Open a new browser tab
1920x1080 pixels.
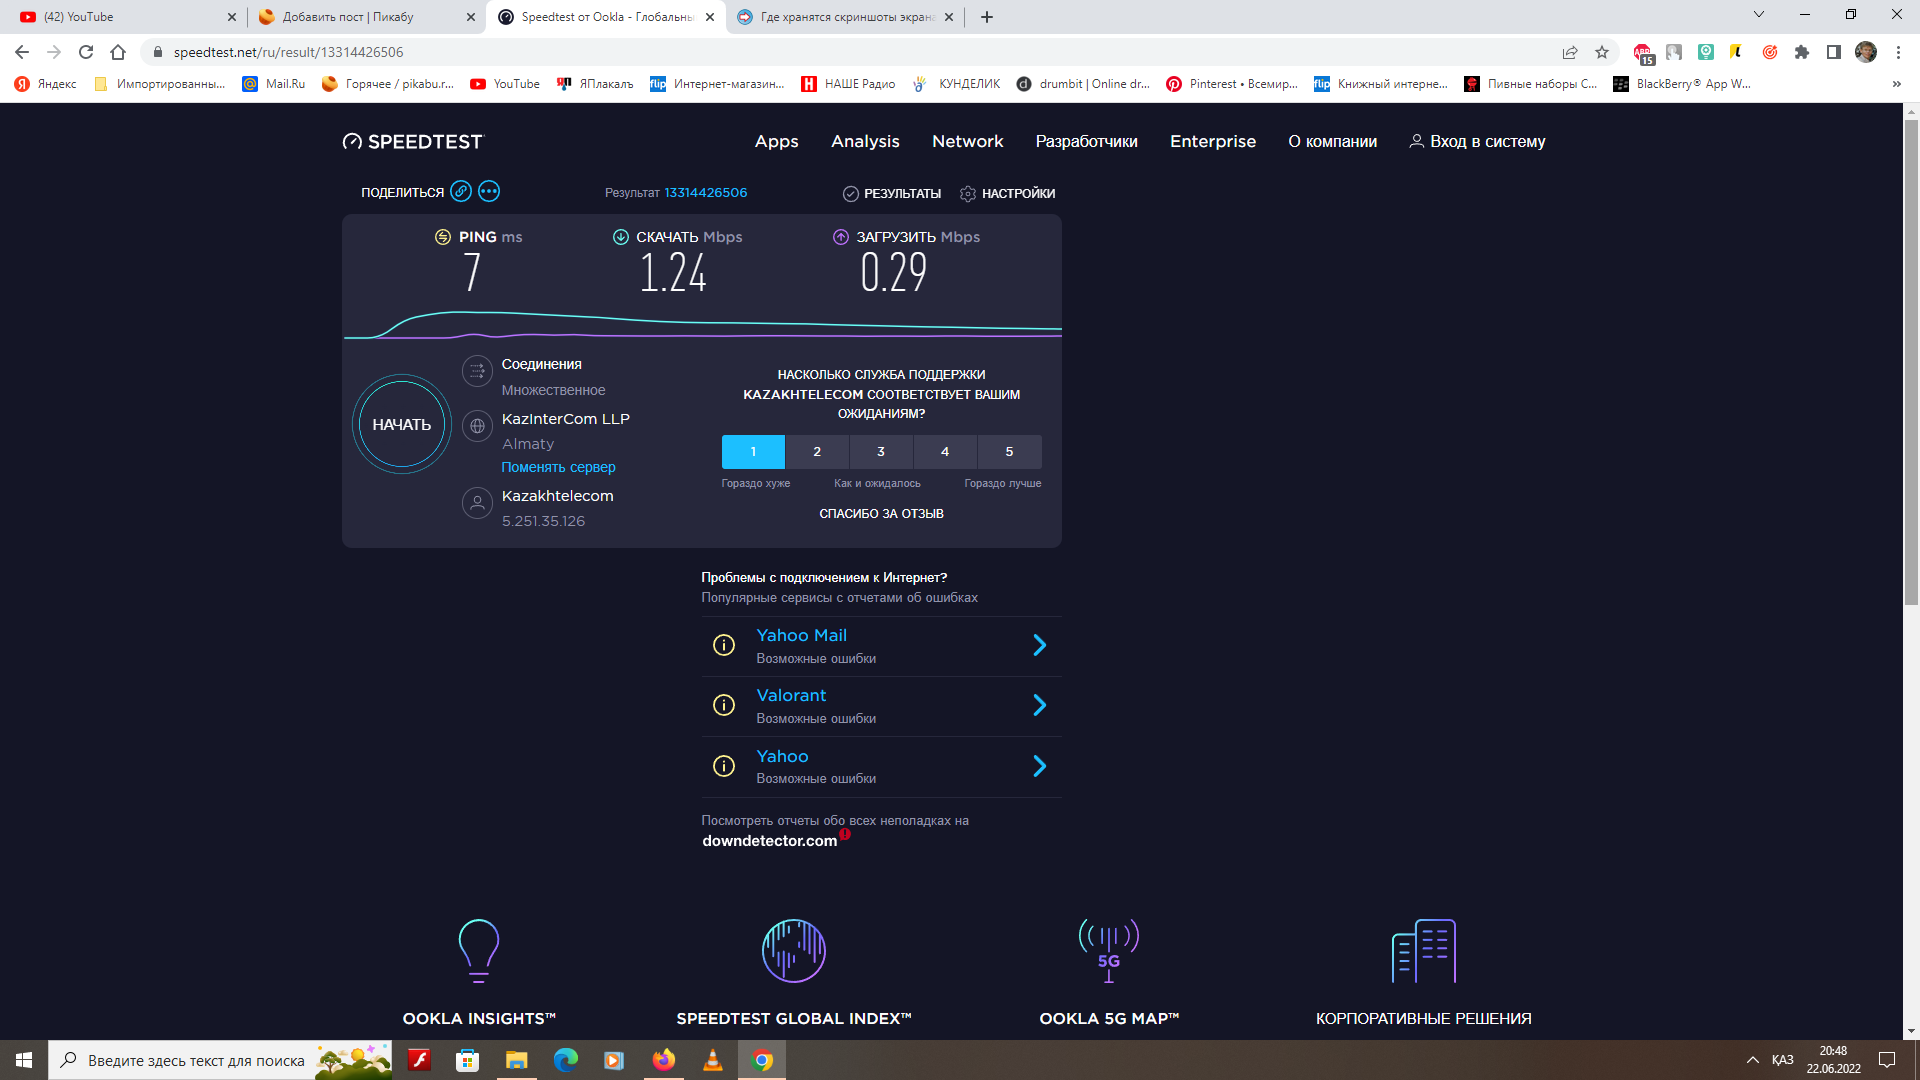(987, 17)
